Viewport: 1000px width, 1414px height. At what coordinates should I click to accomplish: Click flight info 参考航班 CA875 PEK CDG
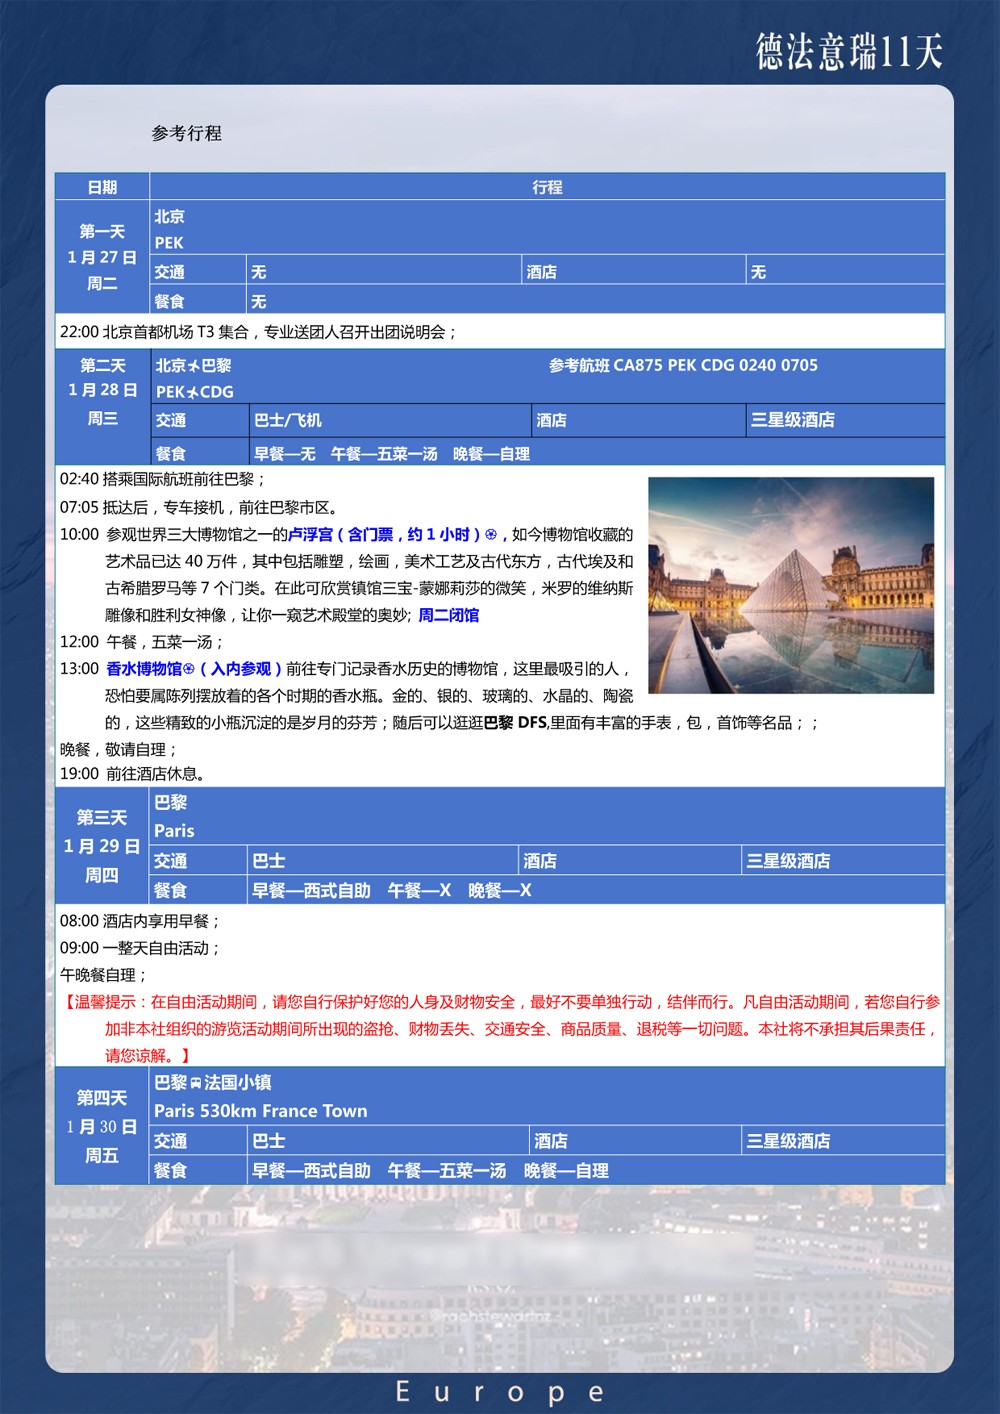point(683,366)
